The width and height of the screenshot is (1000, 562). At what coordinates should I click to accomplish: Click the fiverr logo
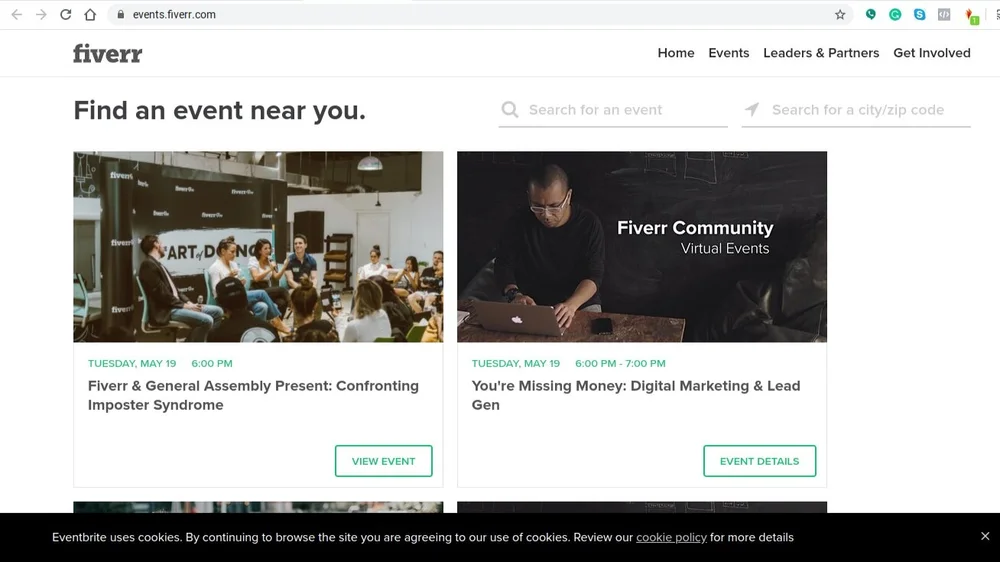pos(107,54)
